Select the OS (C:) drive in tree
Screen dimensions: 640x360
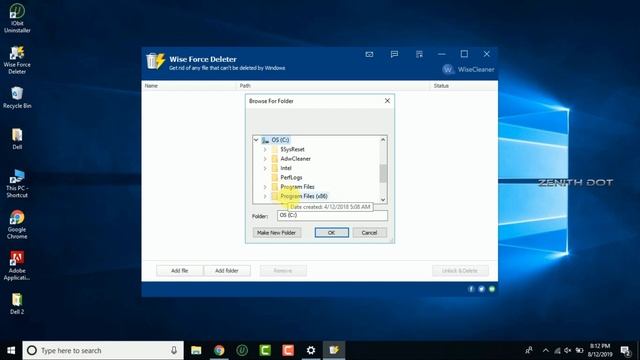(280, 140)
